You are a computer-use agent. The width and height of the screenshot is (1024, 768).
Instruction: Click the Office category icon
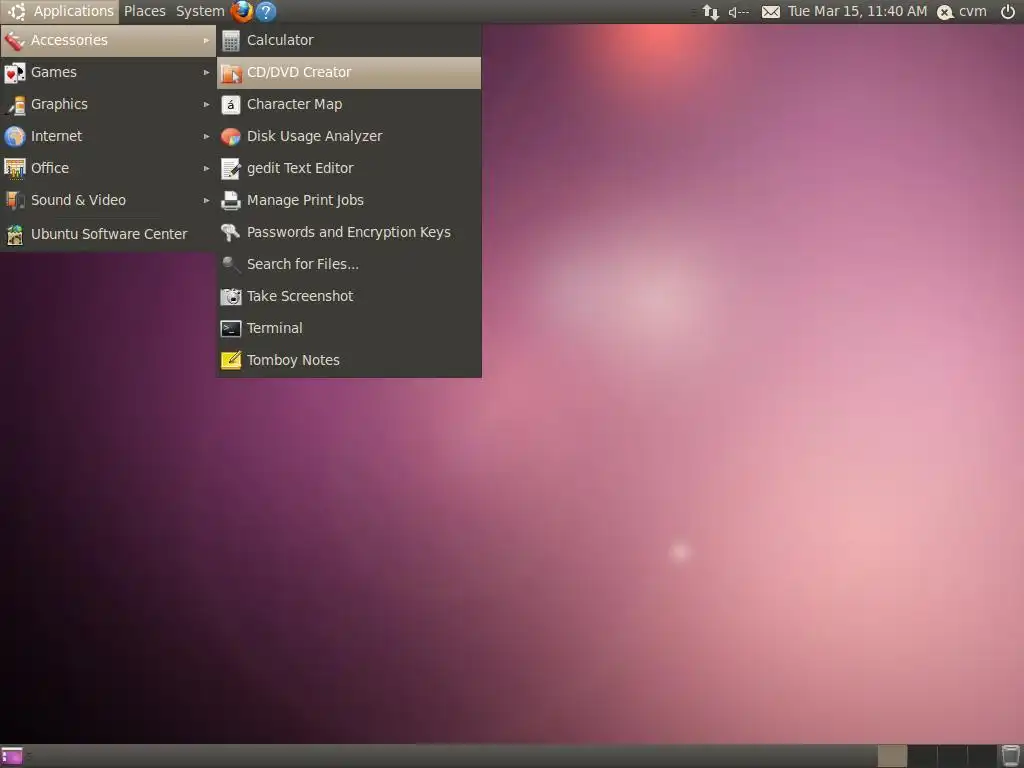pos(14,168)
